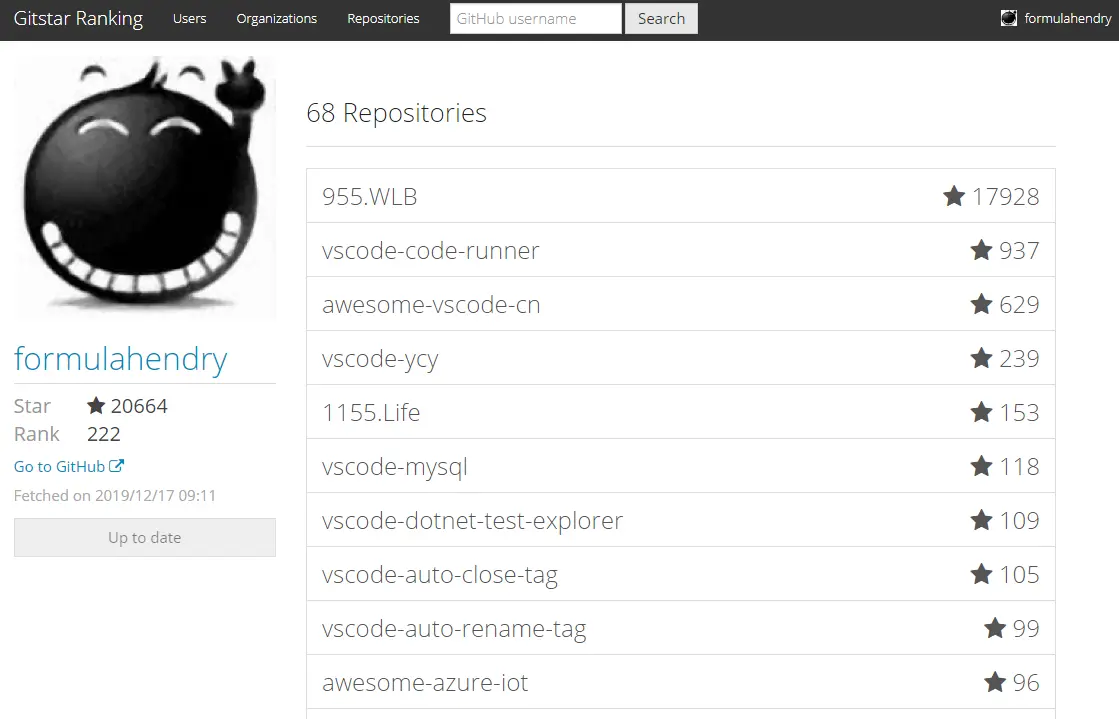The width and height of the screenshot is (1119, 719).
Task: Open the 1155.Life repository
Action: tap(681, 412)
